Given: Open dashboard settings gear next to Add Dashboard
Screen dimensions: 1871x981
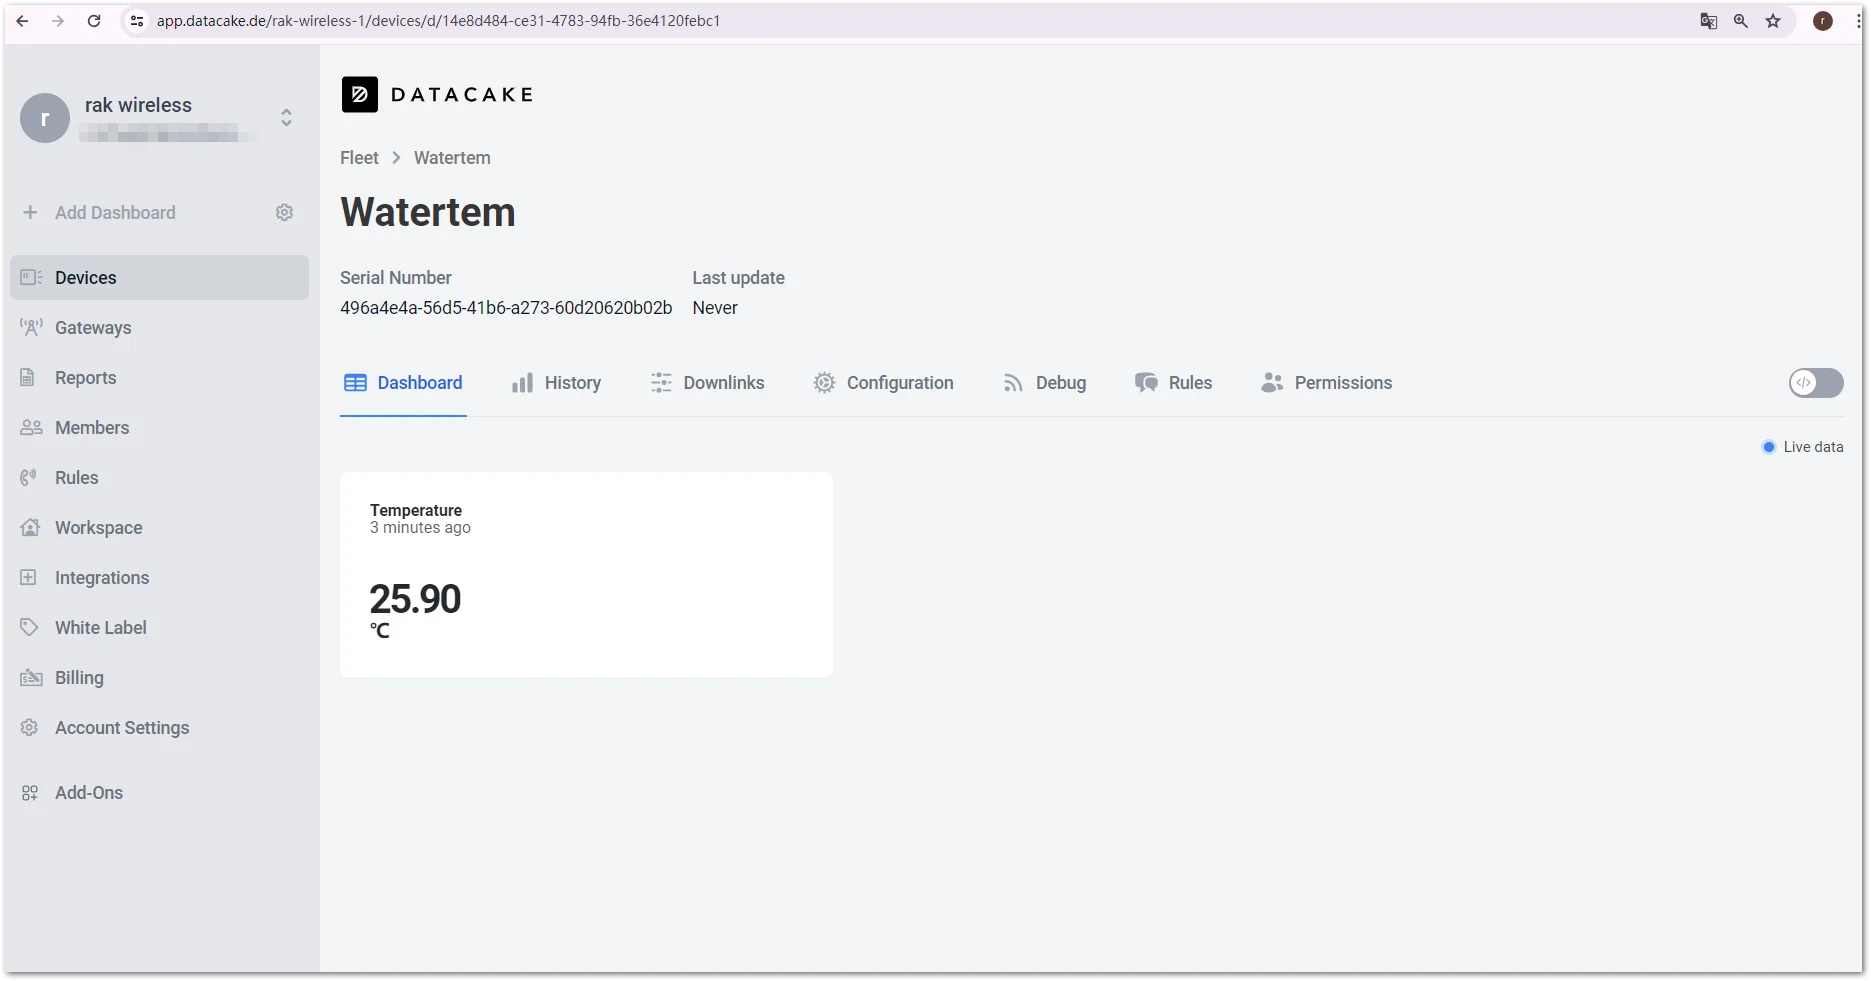Looking at the screenshot, I should pos(285,213).
